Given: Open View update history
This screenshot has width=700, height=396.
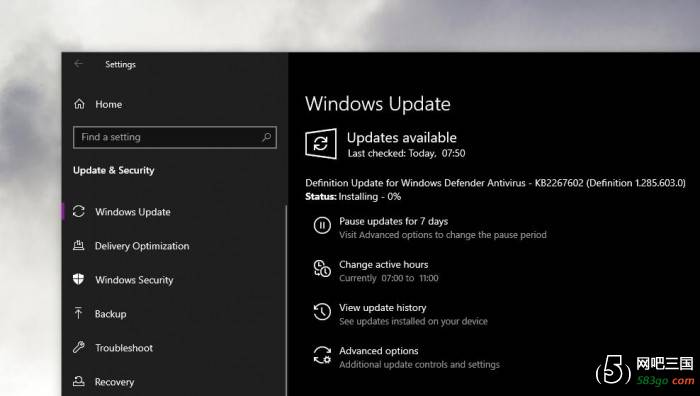Looking at the screenshot, I should click(x=383, y=308).
